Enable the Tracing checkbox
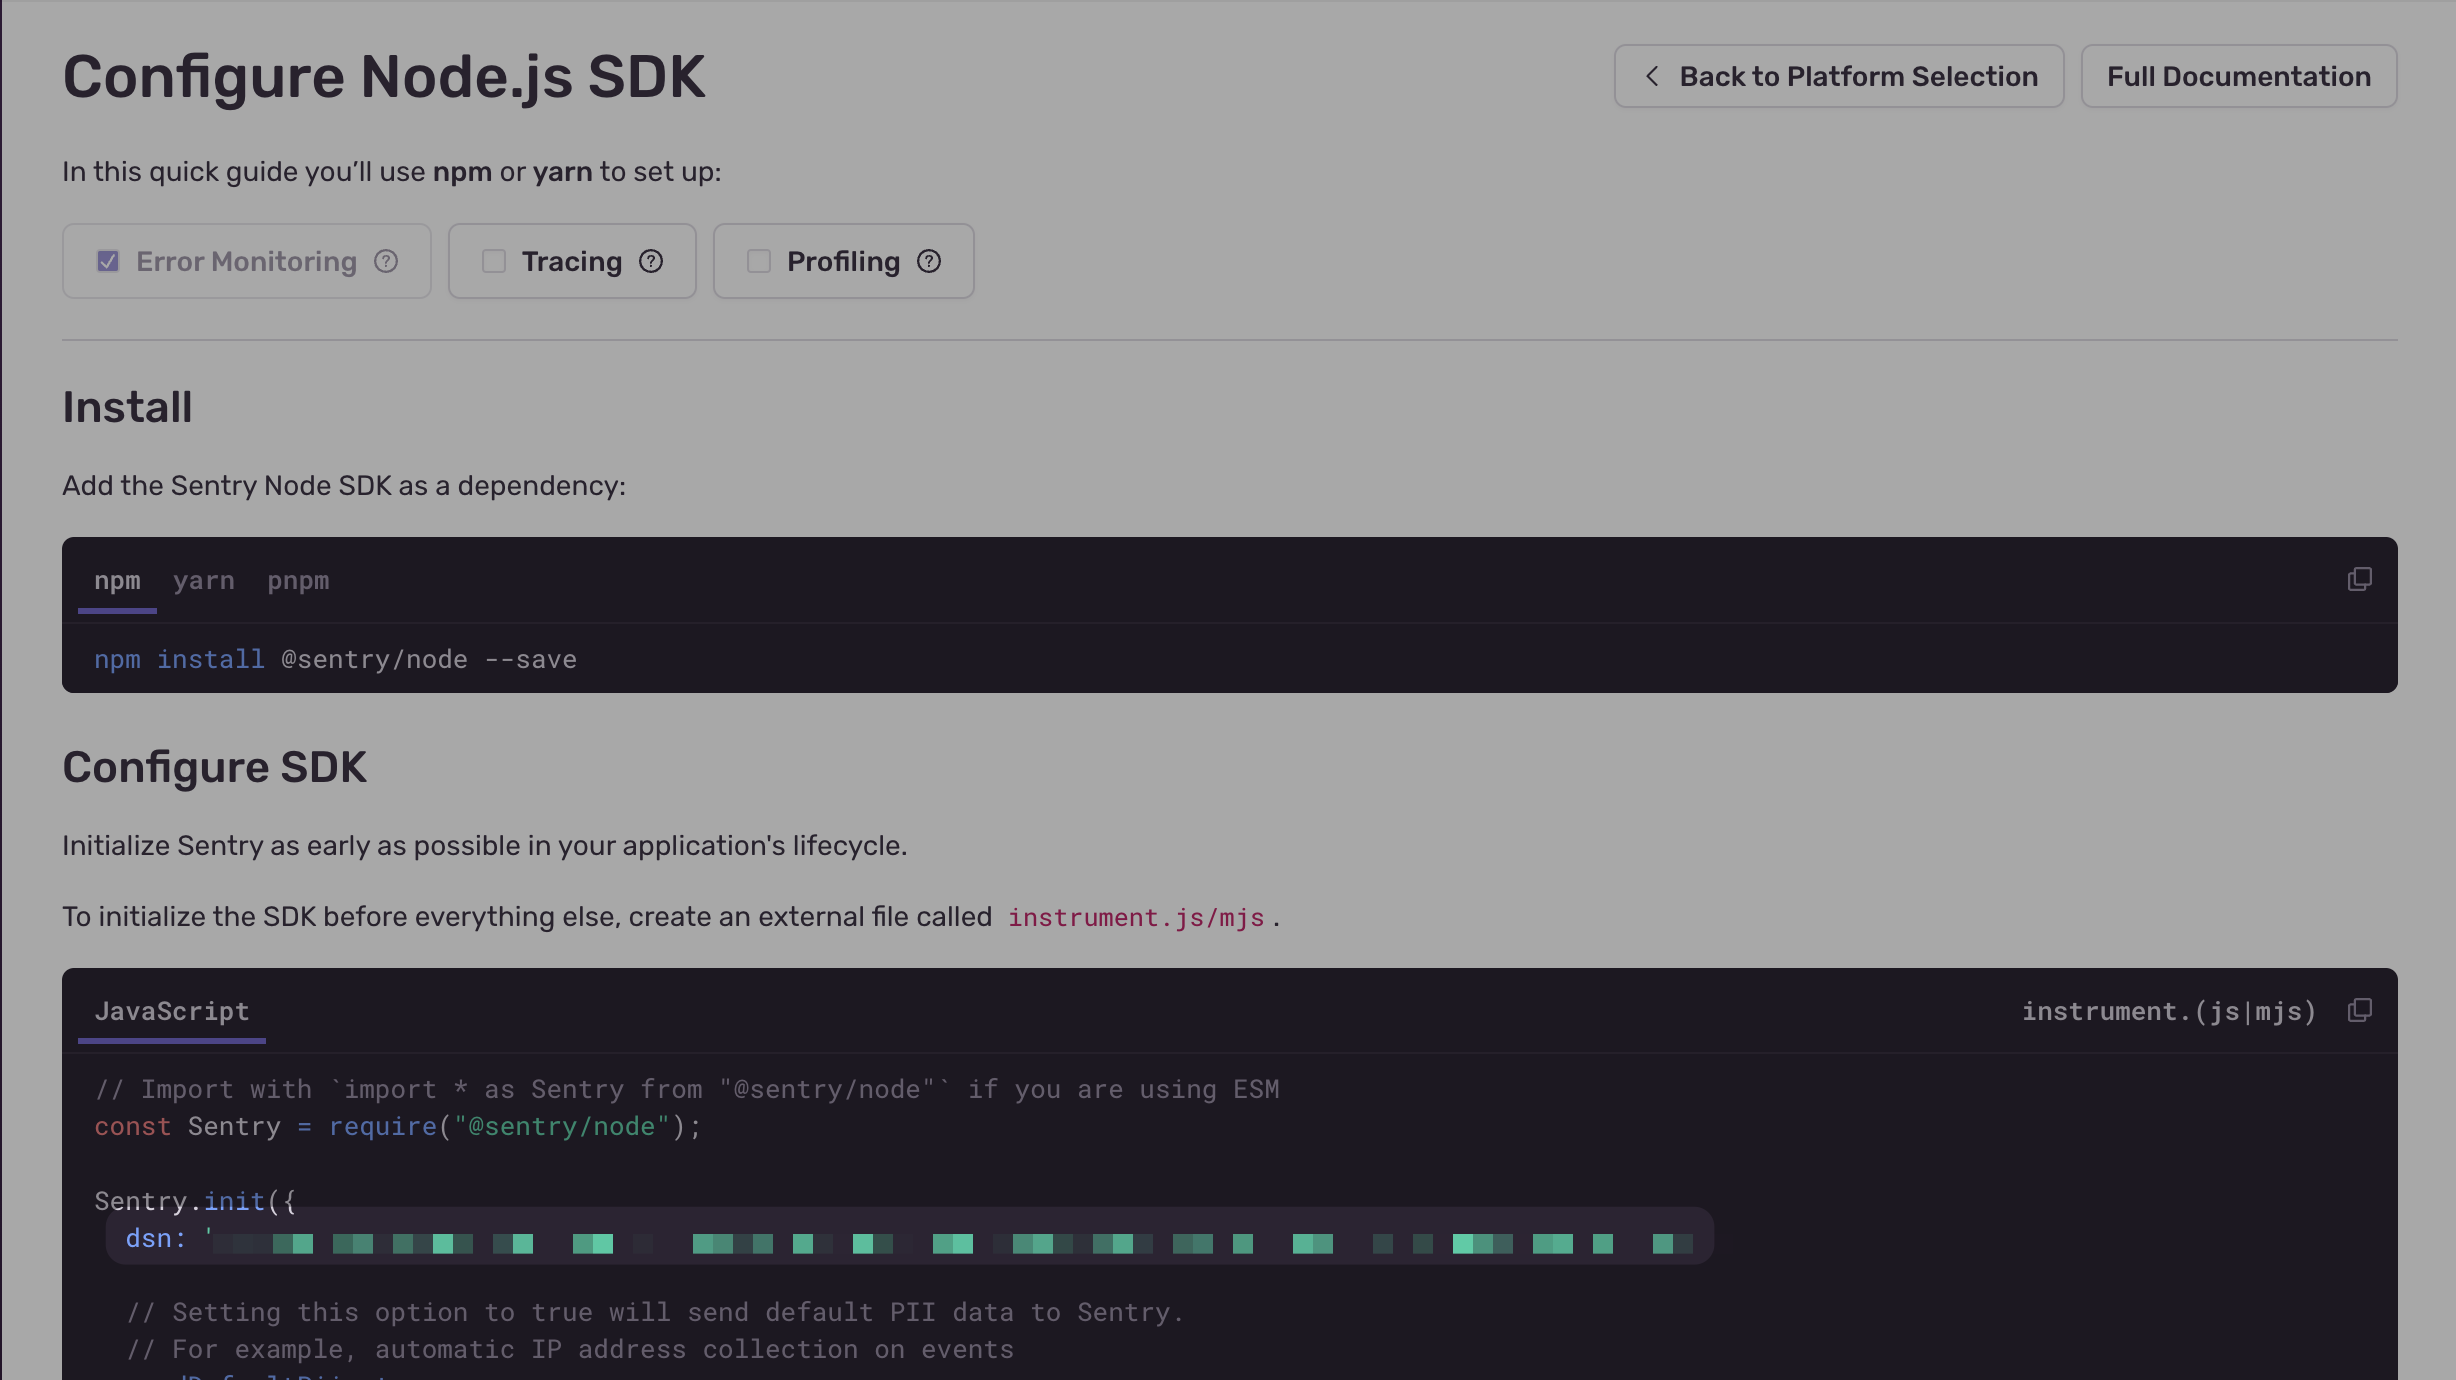The height and width of the screenshot is (1380, 2456). [x=494, y=260]
